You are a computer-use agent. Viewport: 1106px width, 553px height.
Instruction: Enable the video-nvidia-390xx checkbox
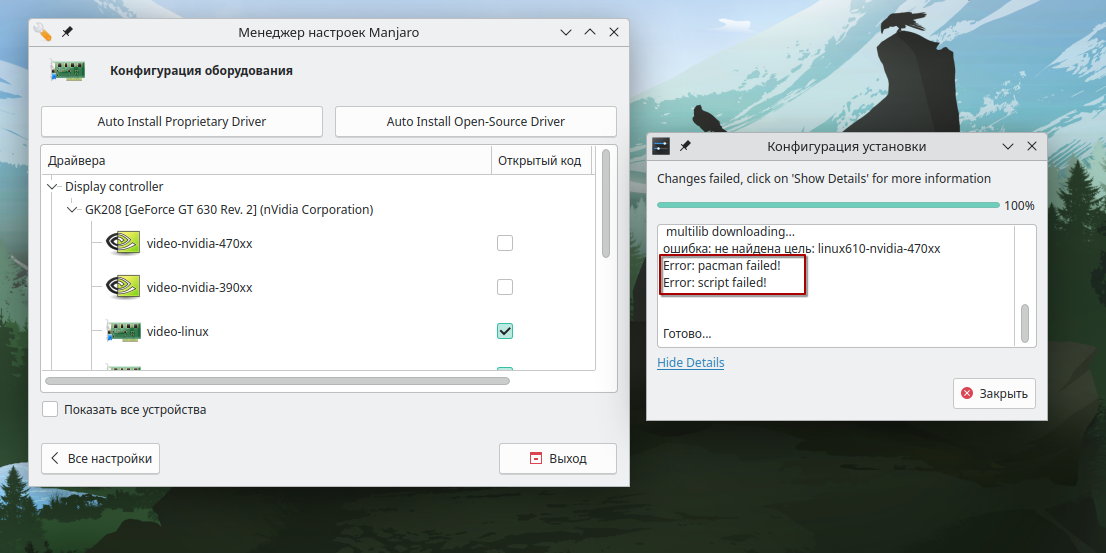coord(505,287)
